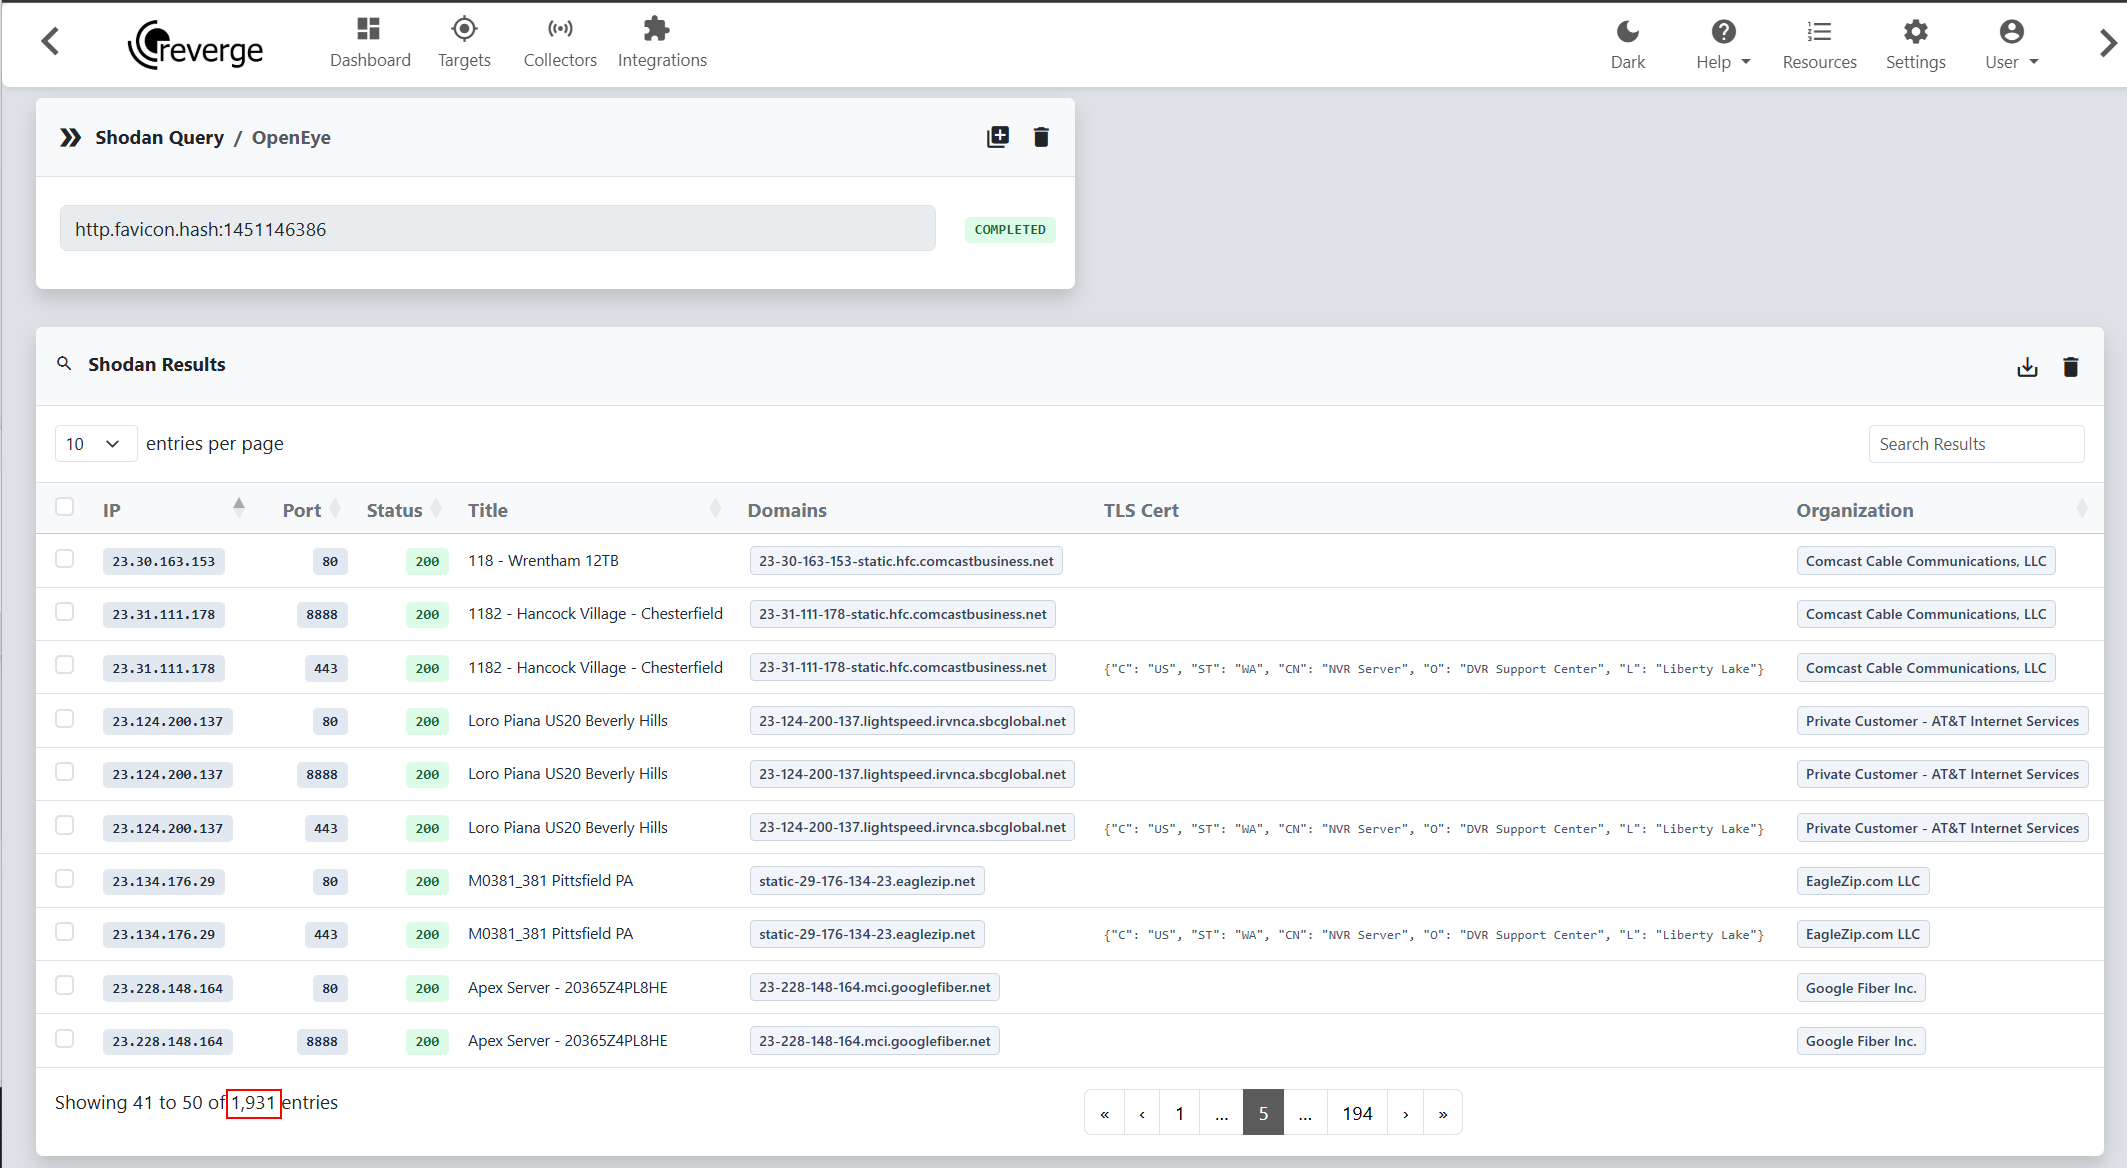Delete the Shodan query with trash icon

[x=1041, y=137]
